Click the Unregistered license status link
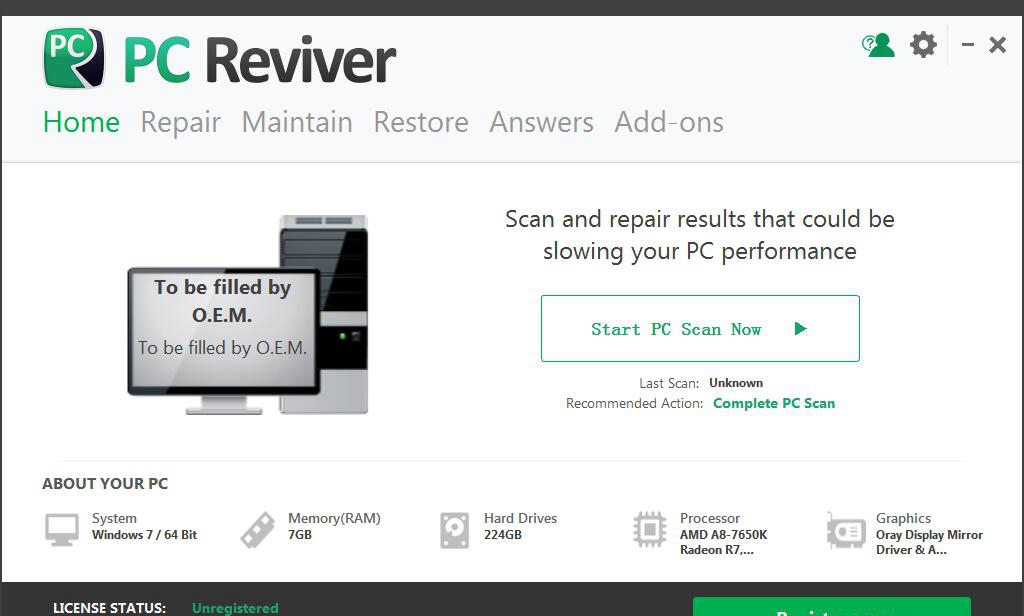 point(235,608)
